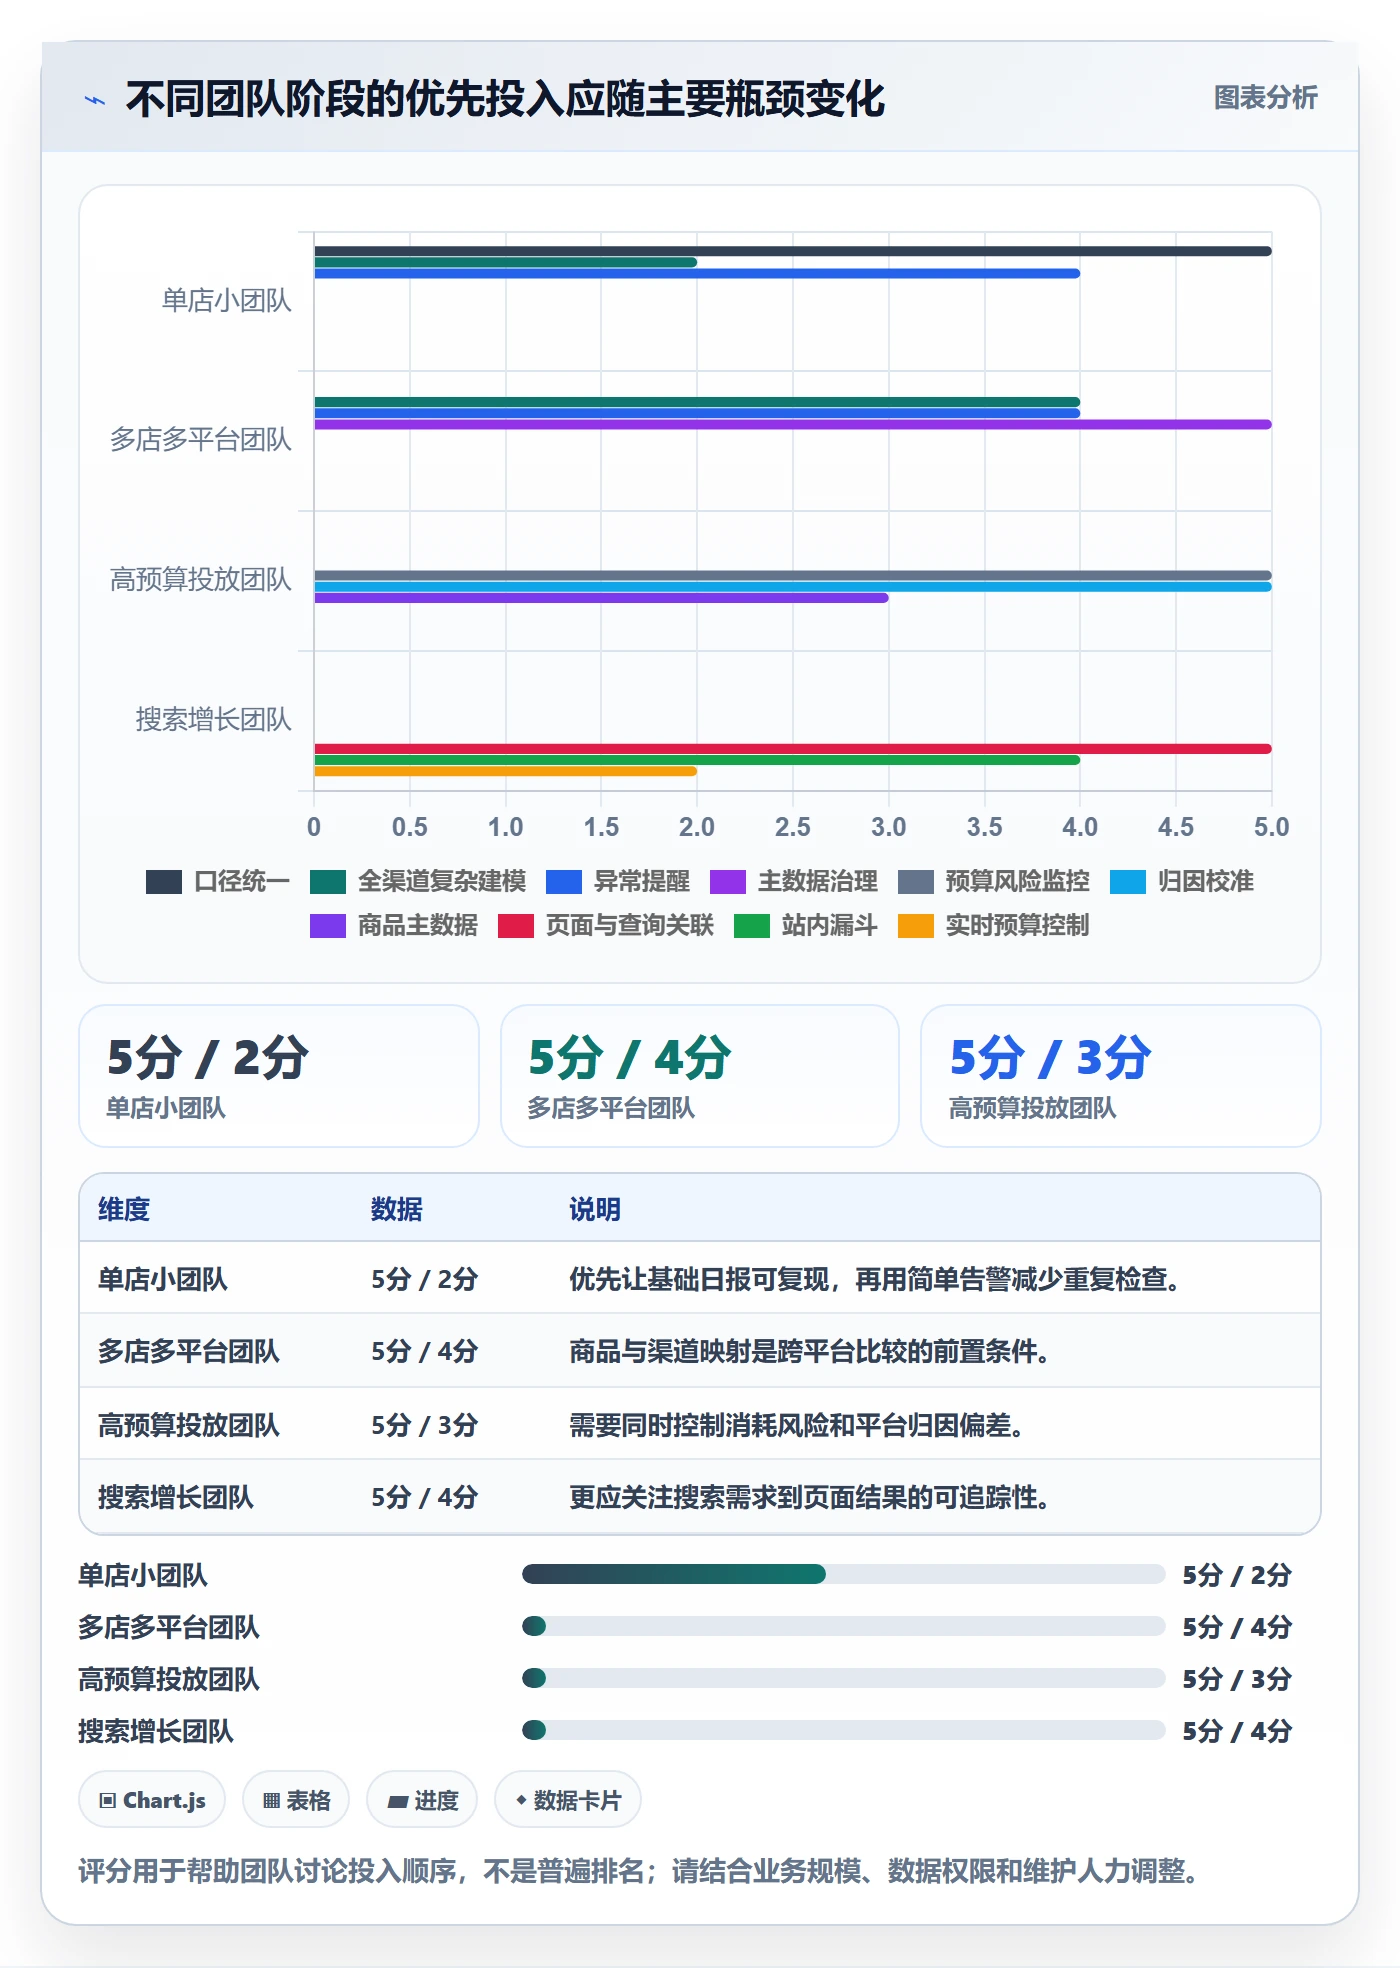Toggle 站内漏斗 legend entry

[x=806, y=925]
